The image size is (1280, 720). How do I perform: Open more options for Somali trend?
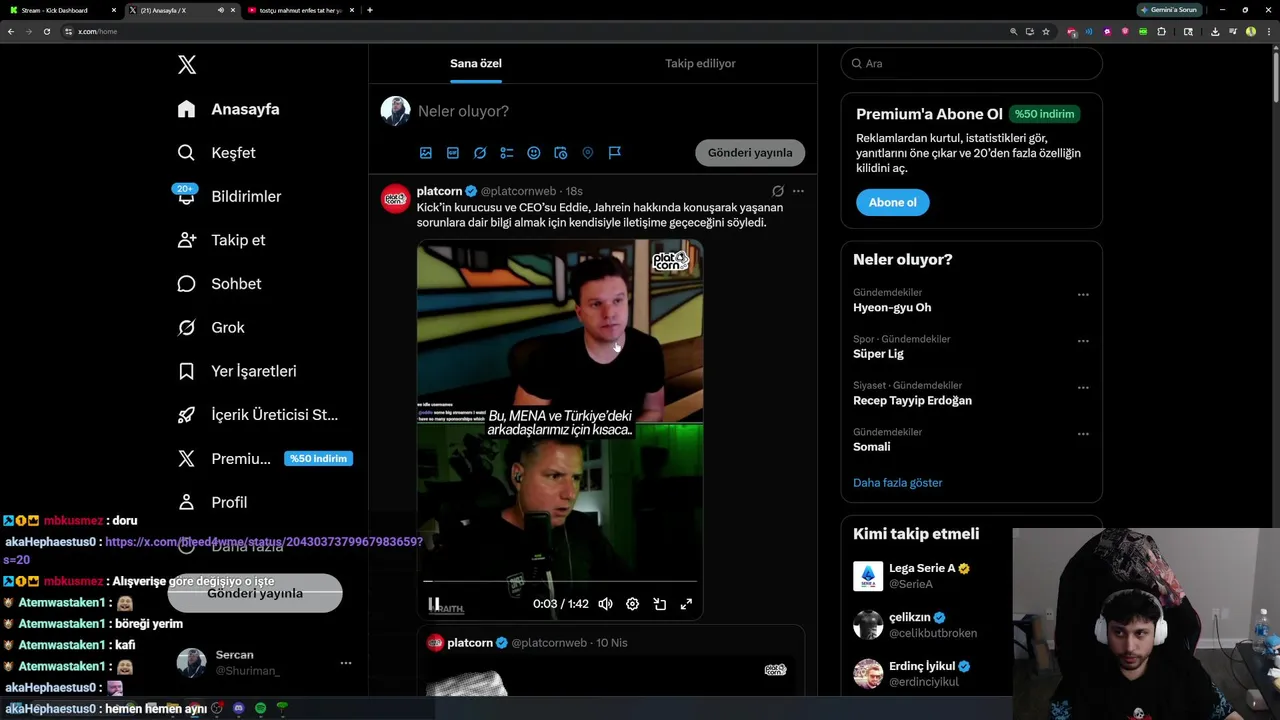tap(1083, 434)
